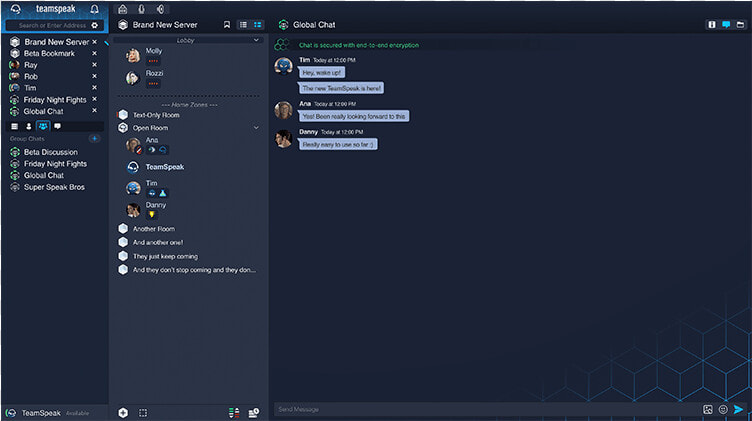Collapse the Lobby channel

pyautogui.click(x=256, y=40)
